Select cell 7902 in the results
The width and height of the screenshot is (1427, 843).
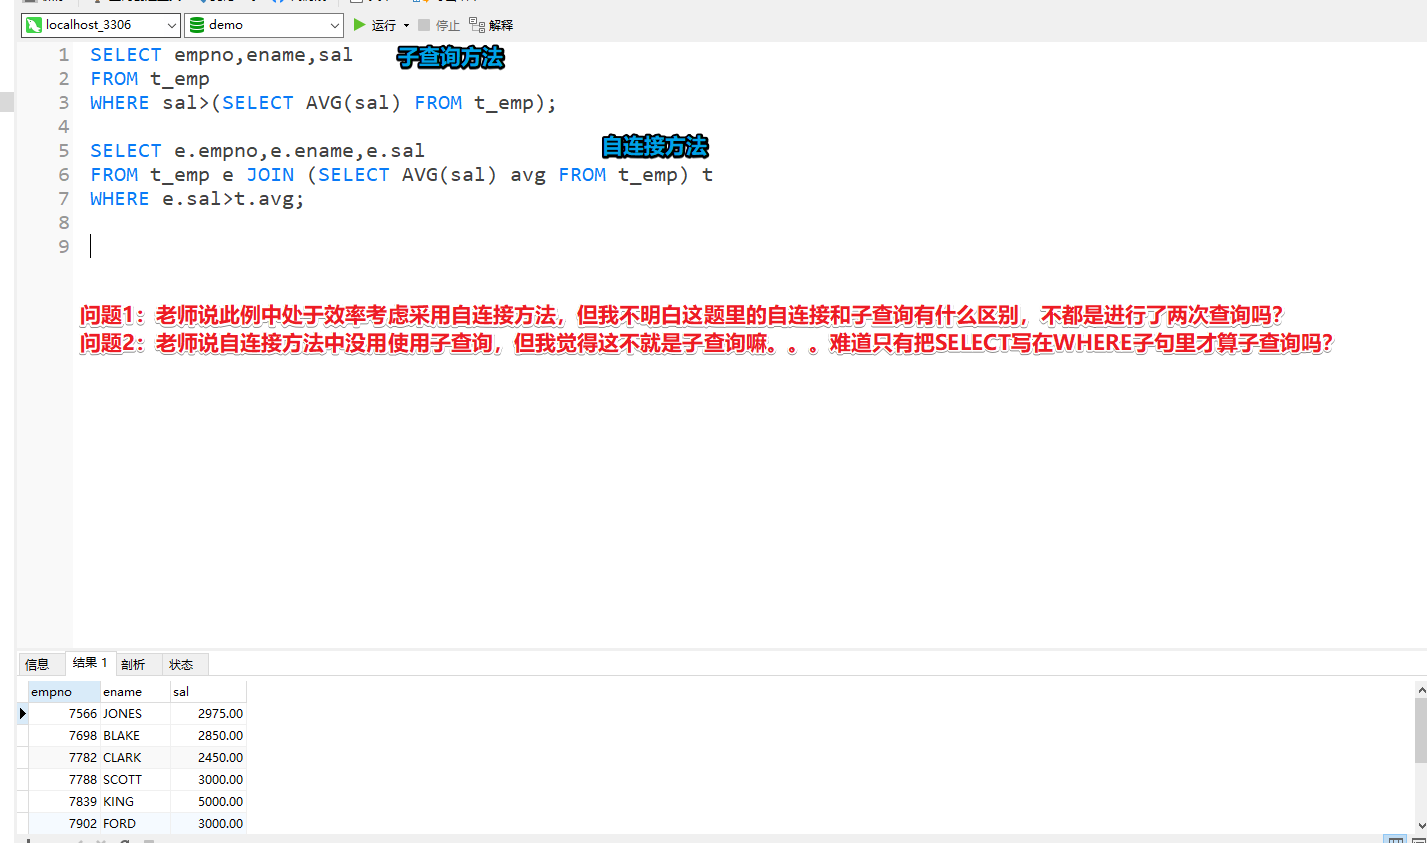[64, 823]
